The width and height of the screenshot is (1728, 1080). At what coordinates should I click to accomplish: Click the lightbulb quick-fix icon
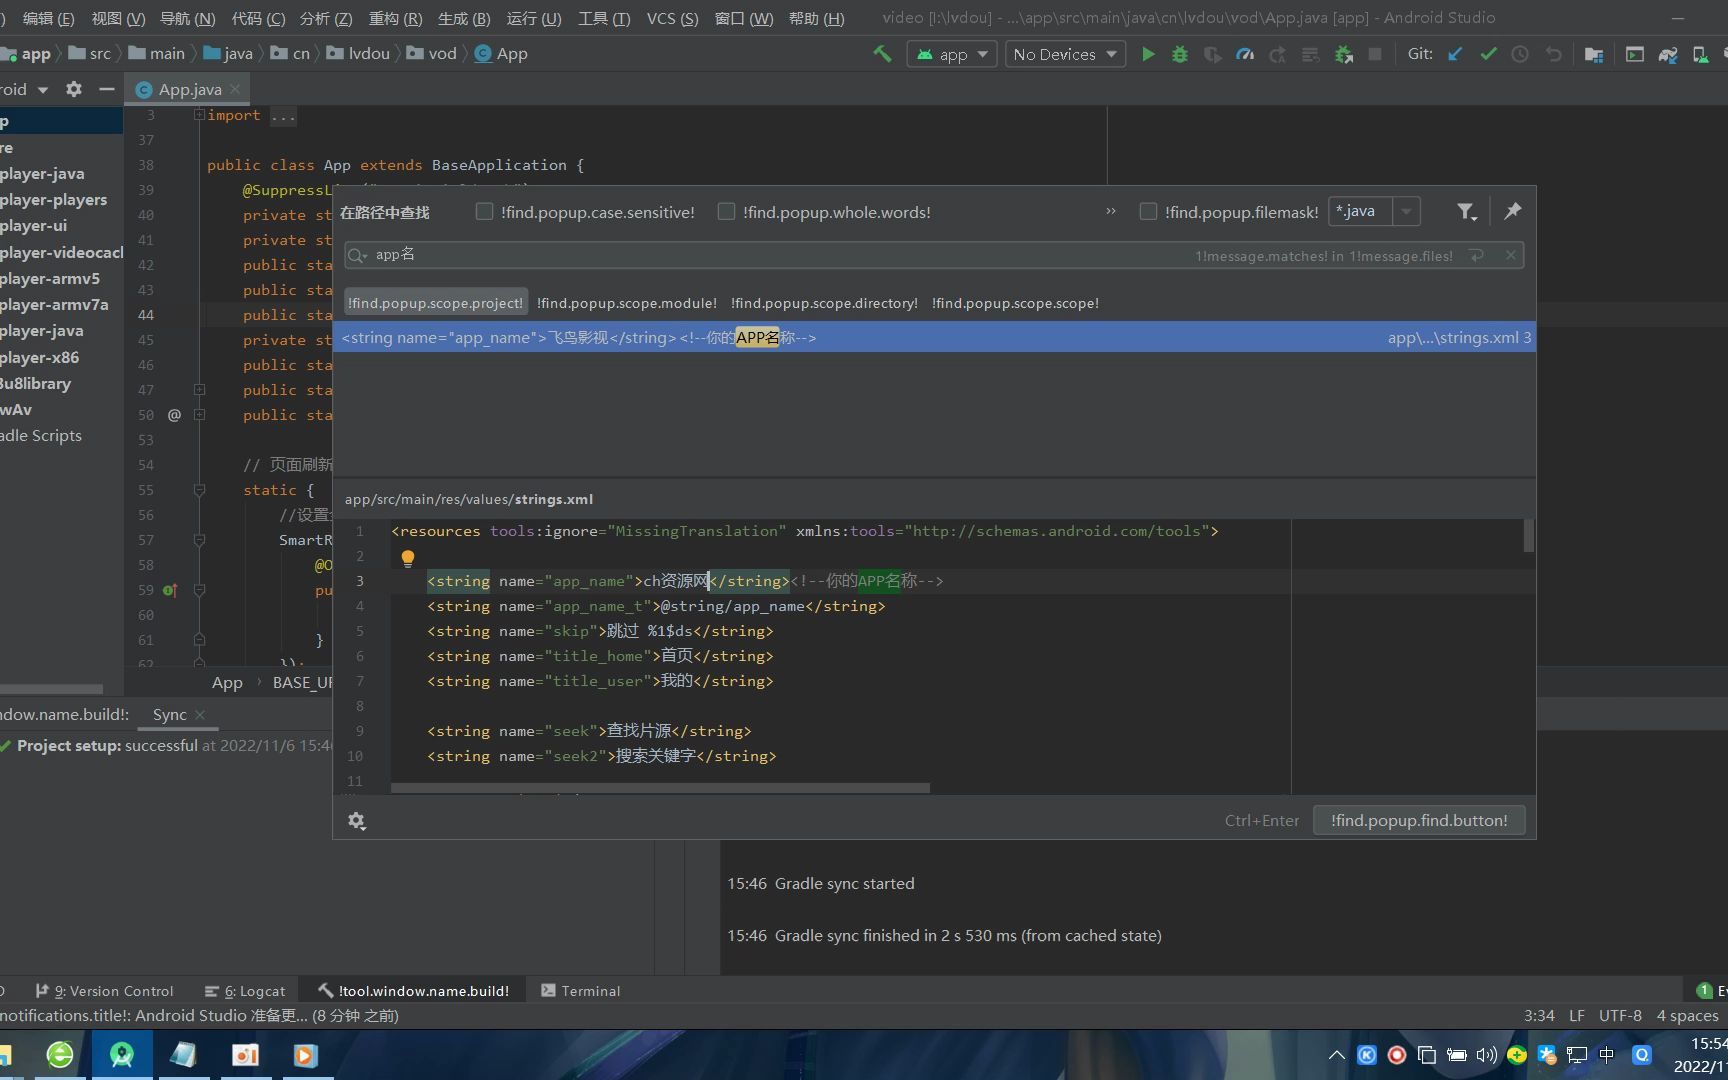pos(408,558)
